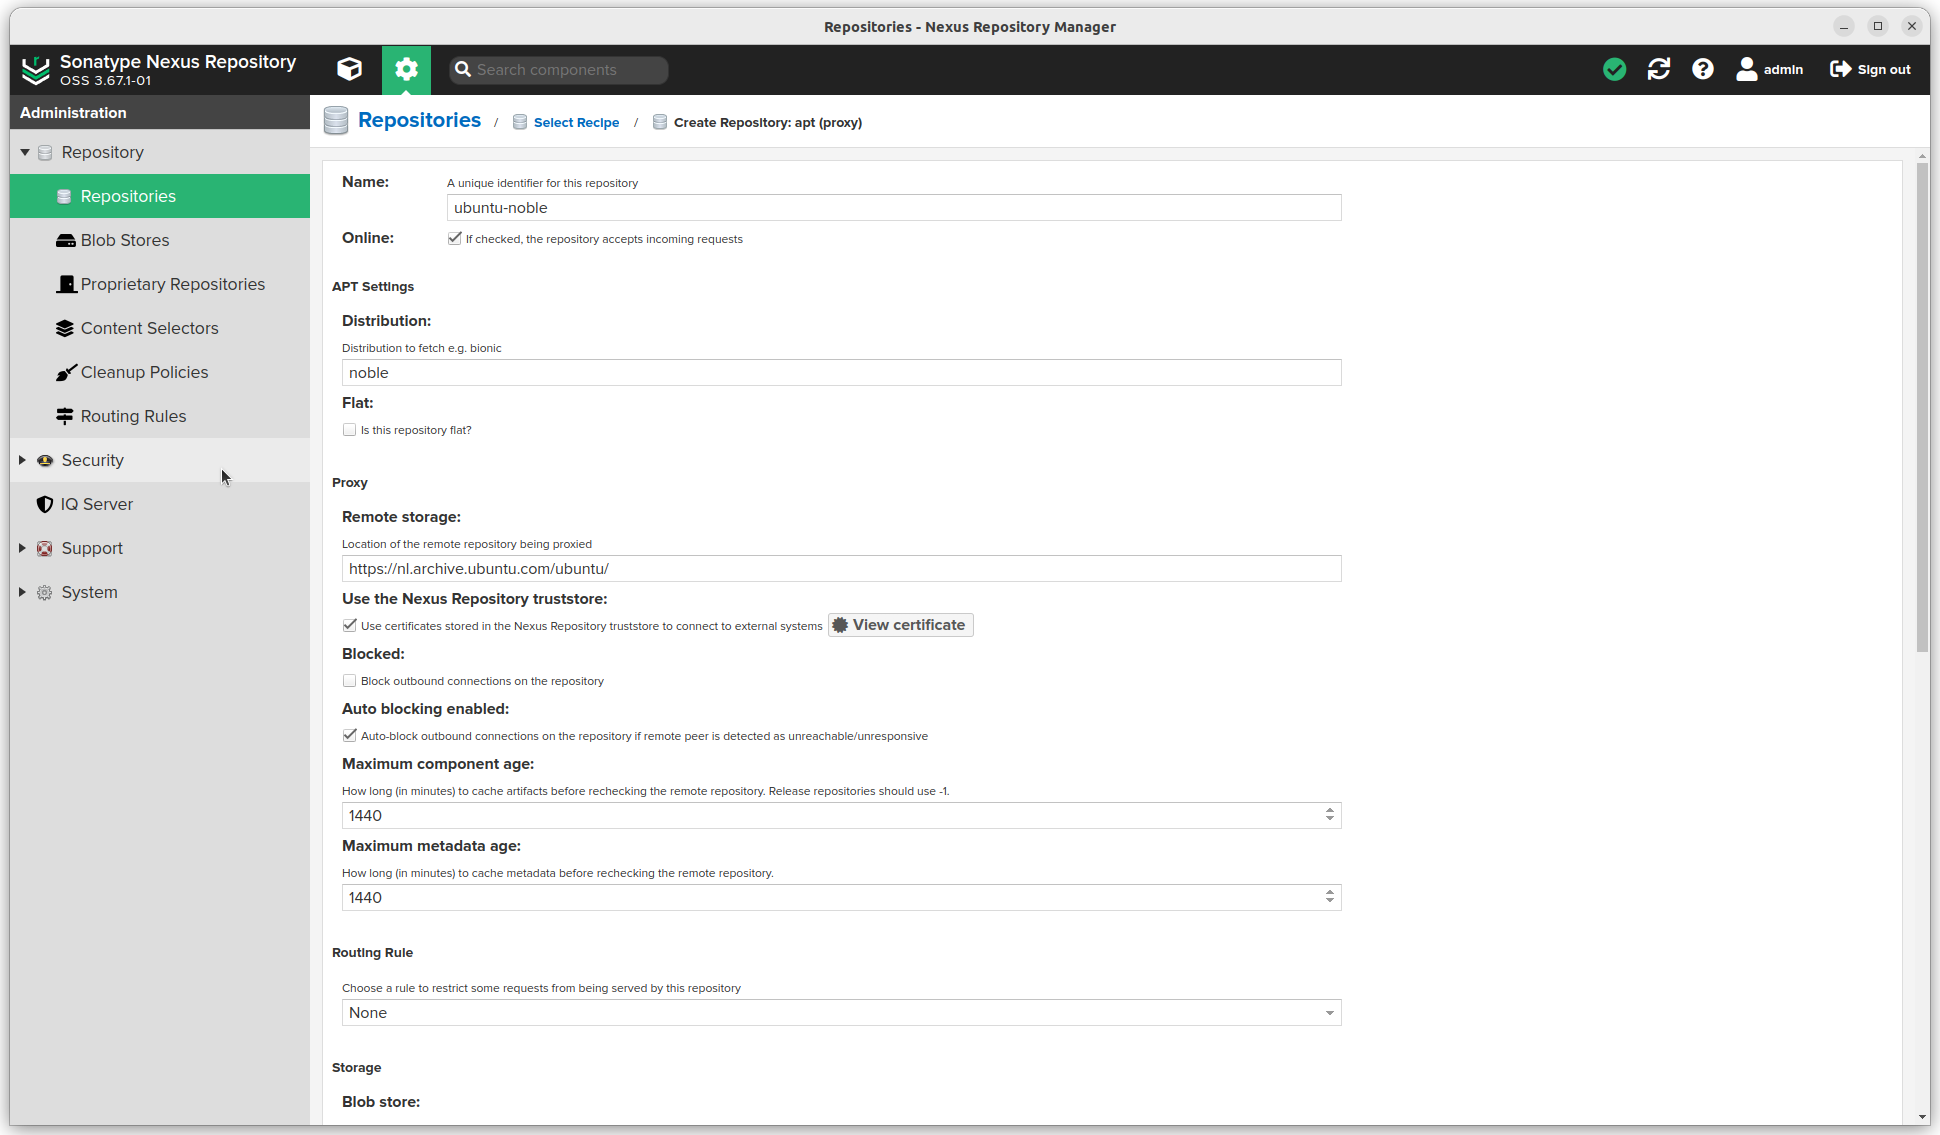Focus the Search components box

pyautogui.click(x=559, y=69)
